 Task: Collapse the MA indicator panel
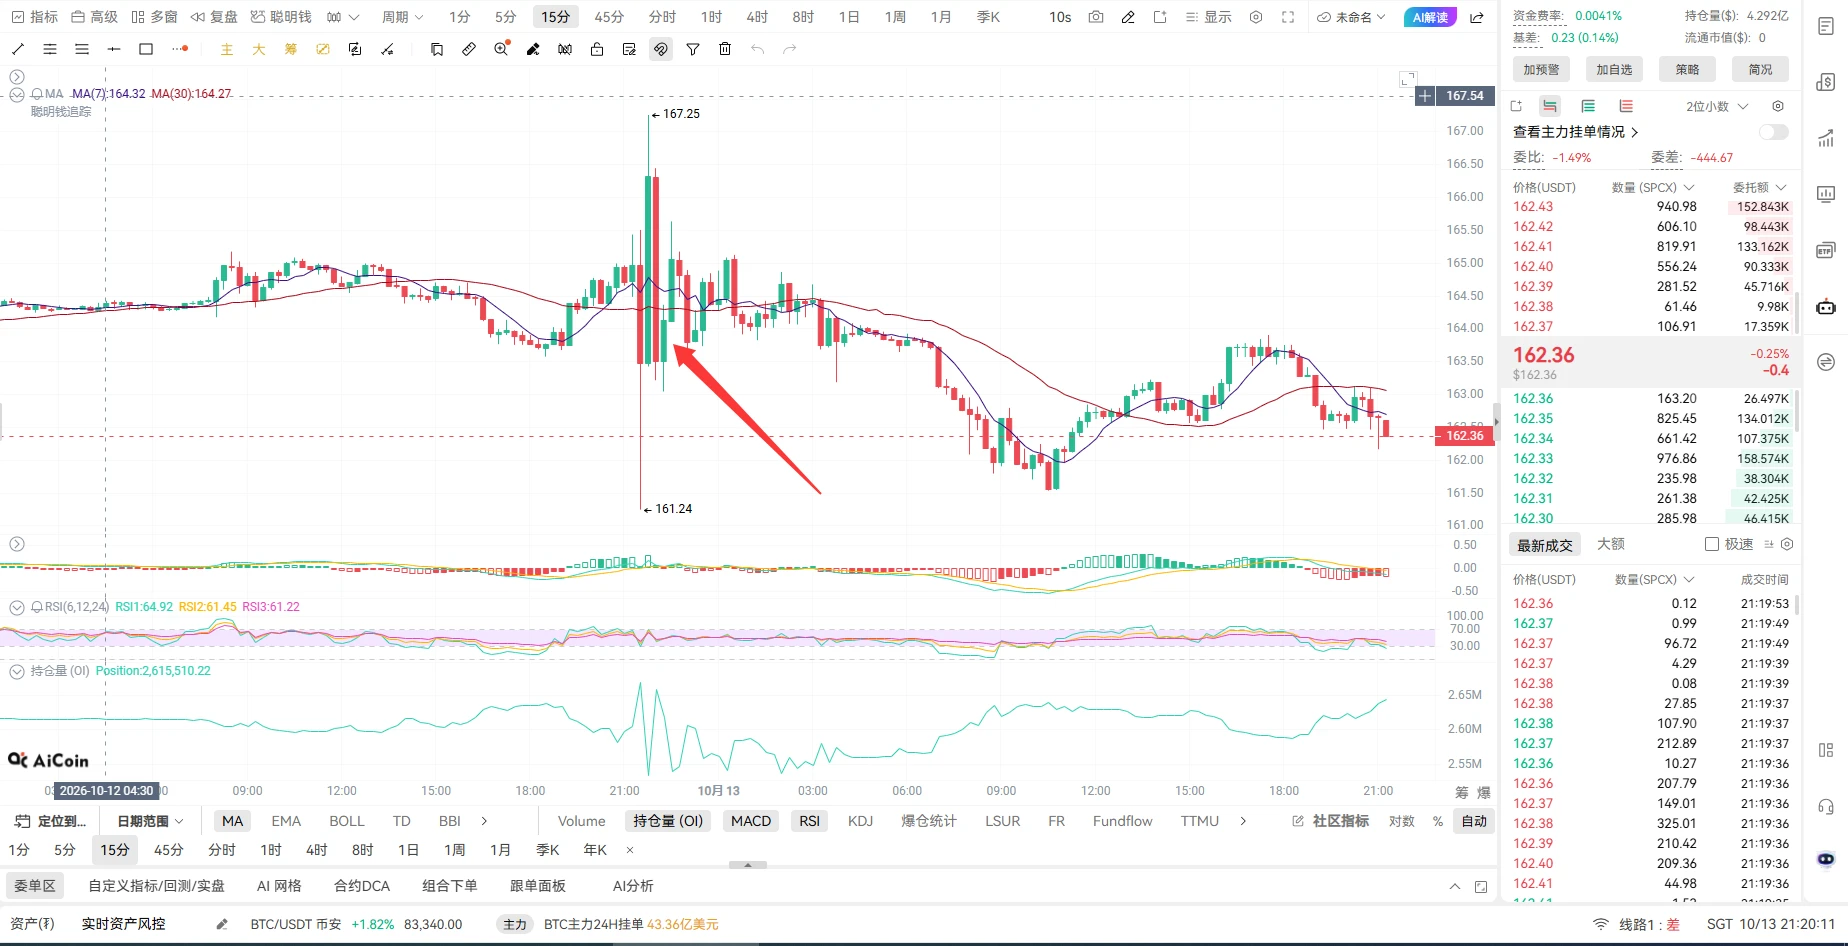tap(17, 95)
